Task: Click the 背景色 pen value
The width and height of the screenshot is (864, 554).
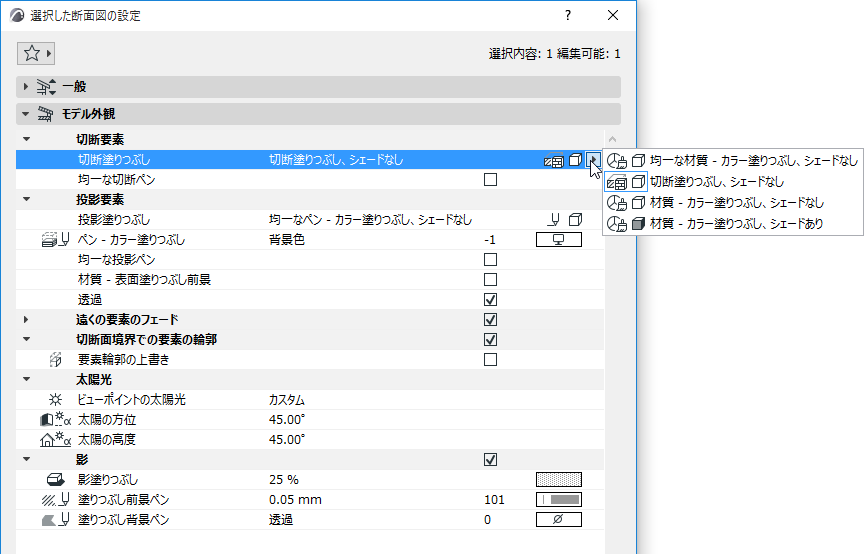Action: (287, 239)
